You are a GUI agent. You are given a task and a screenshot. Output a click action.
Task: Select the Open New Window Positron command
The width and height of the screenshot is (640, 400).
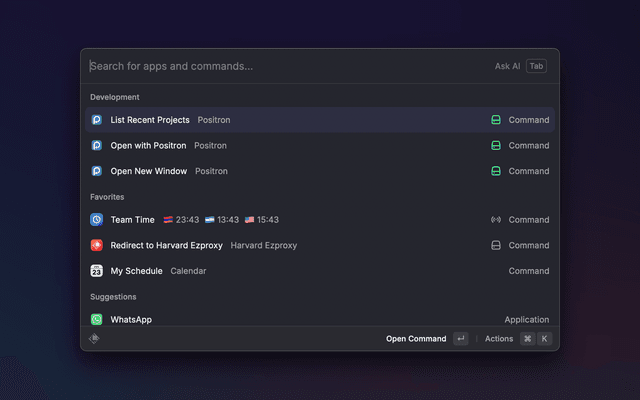click(149, 171)
